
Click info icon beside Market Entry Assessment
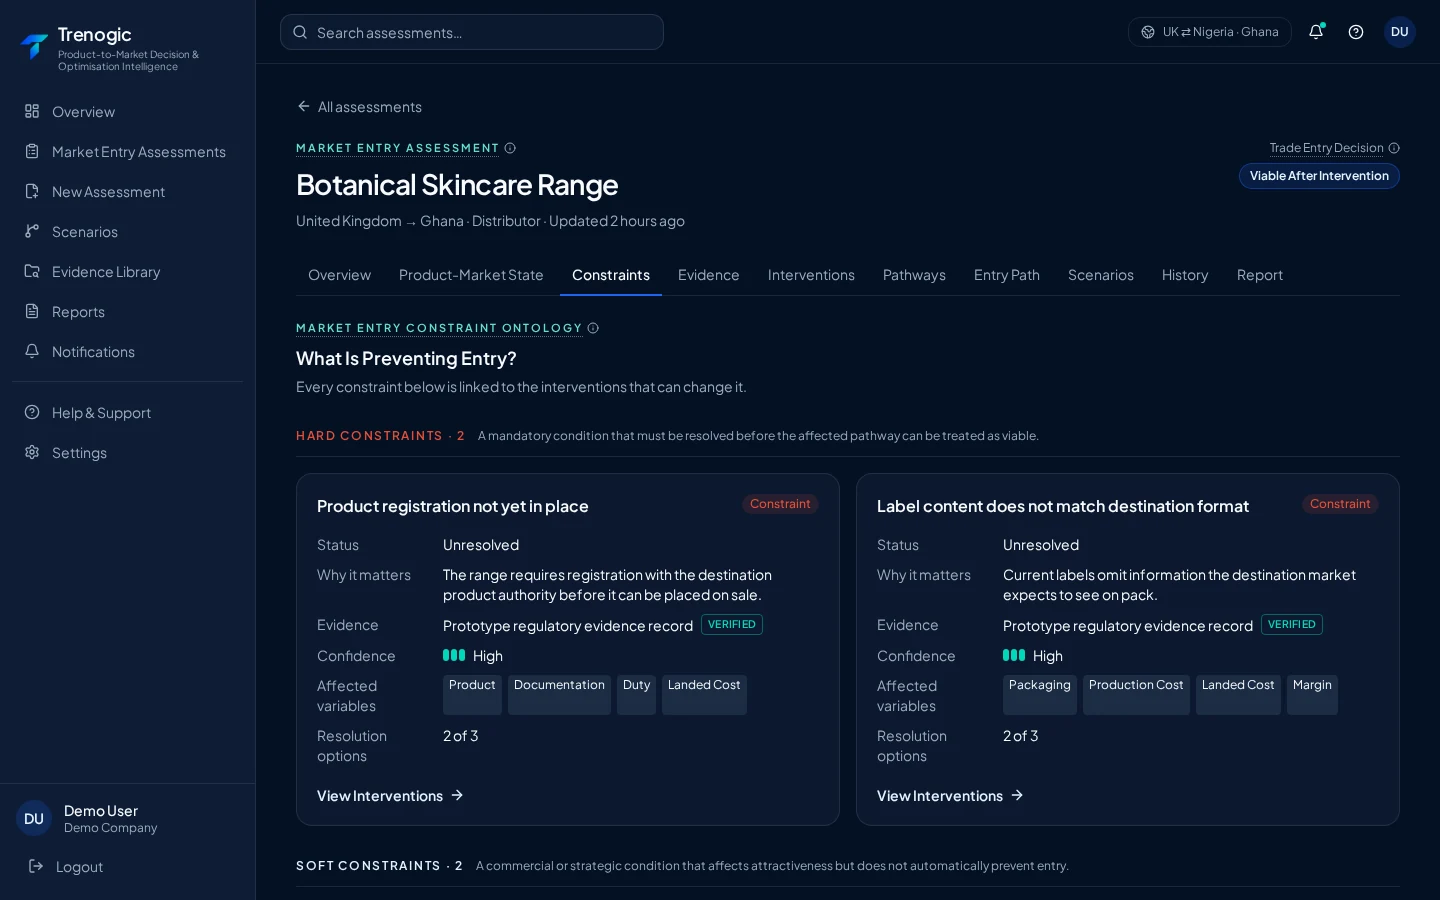[510, 148]
